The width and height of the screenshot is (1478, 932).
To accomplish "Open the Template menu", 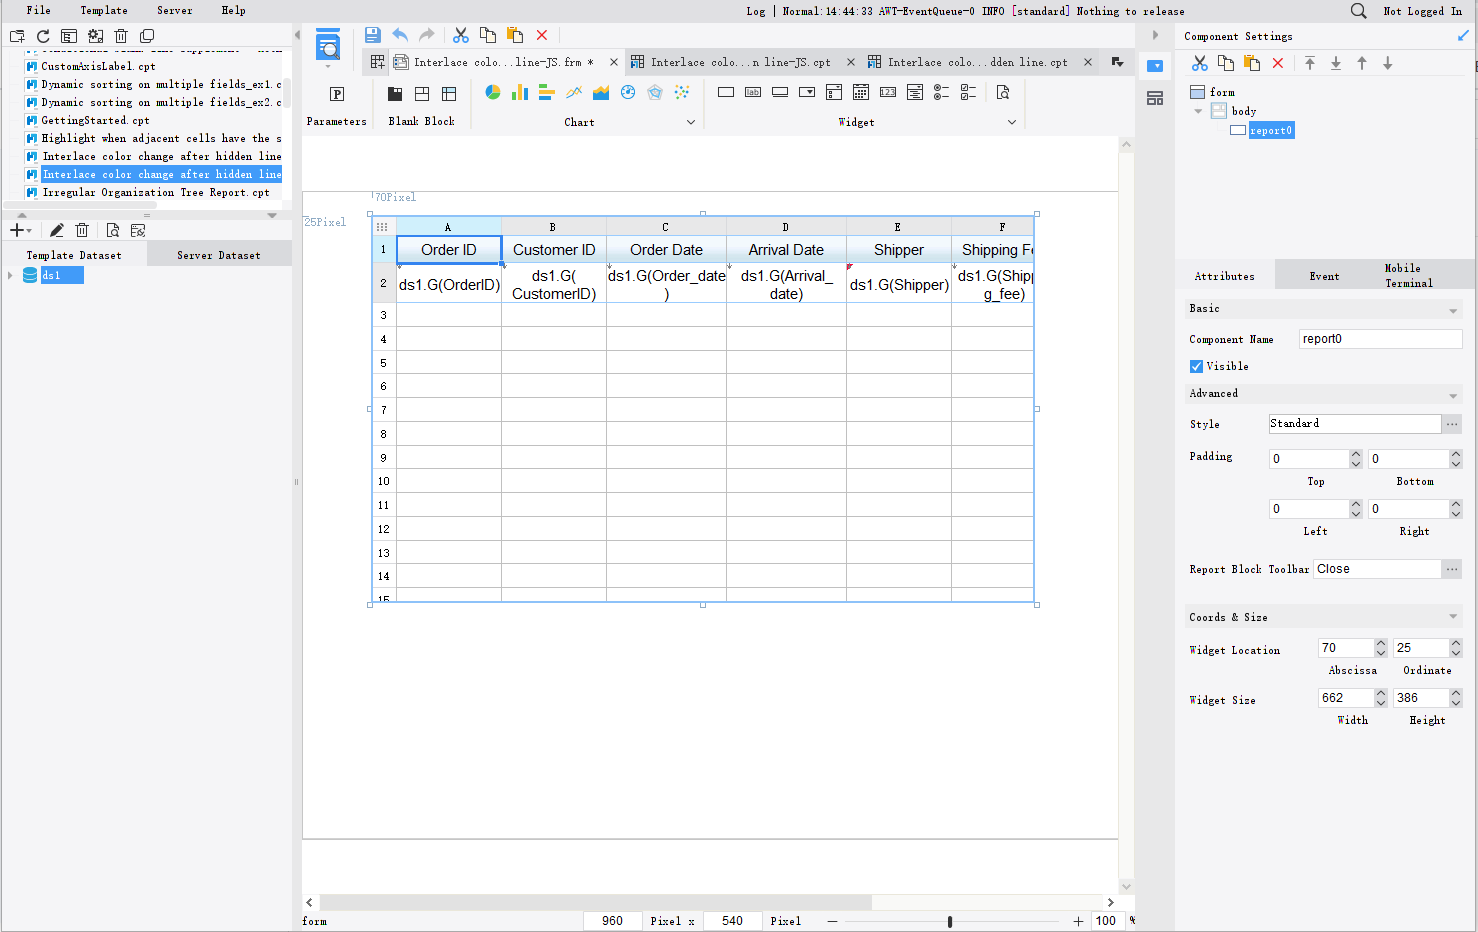I will pos(104,10).
